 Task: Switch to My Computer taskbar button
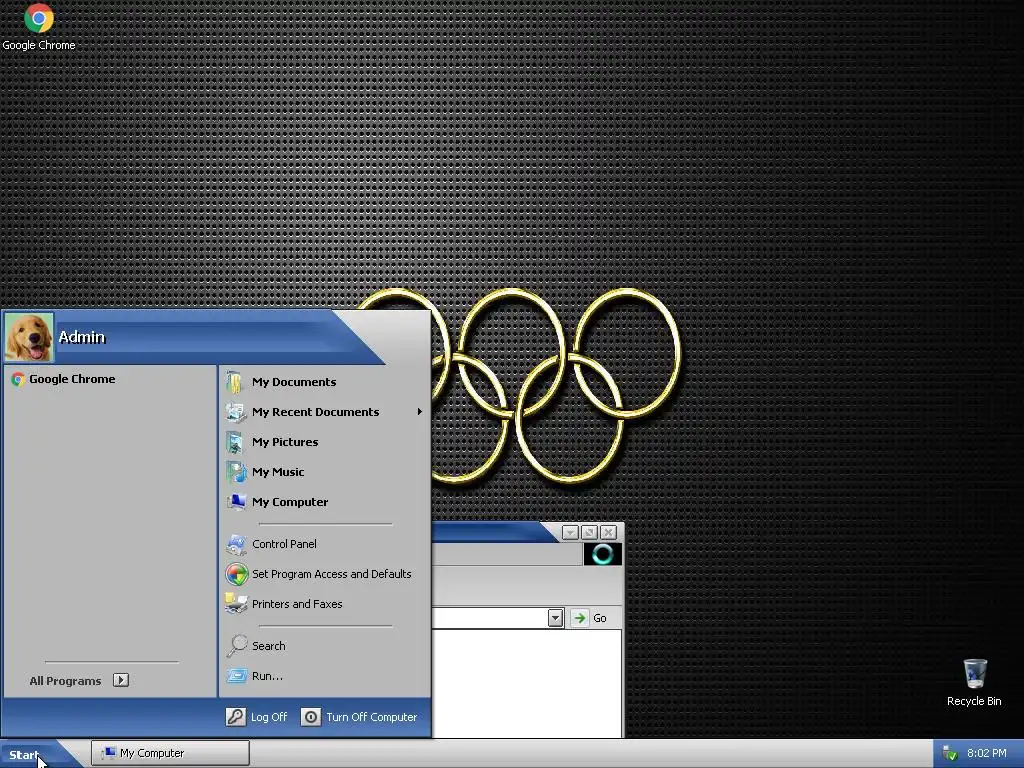[x=170, y=753]
